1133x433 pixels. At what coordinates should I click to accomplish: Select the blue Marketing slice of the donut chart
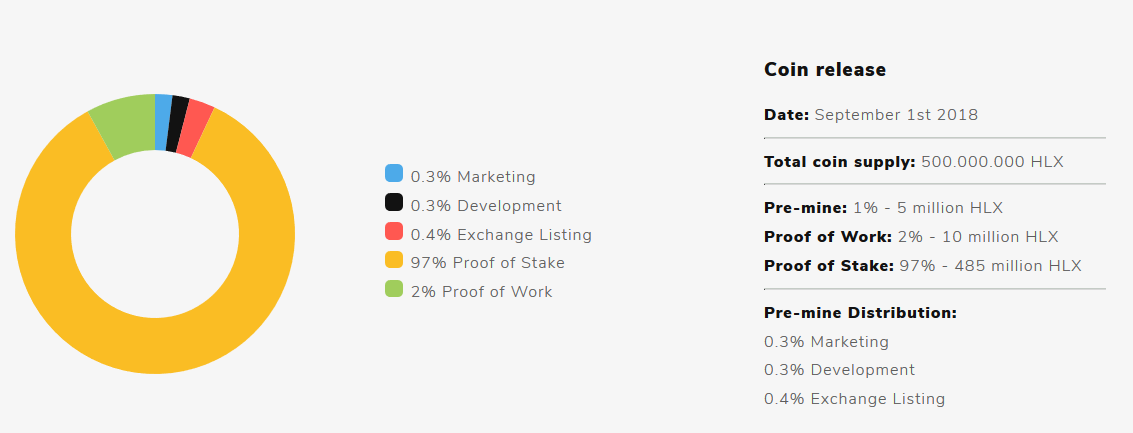pyautogui.click(x=163, y=122)
